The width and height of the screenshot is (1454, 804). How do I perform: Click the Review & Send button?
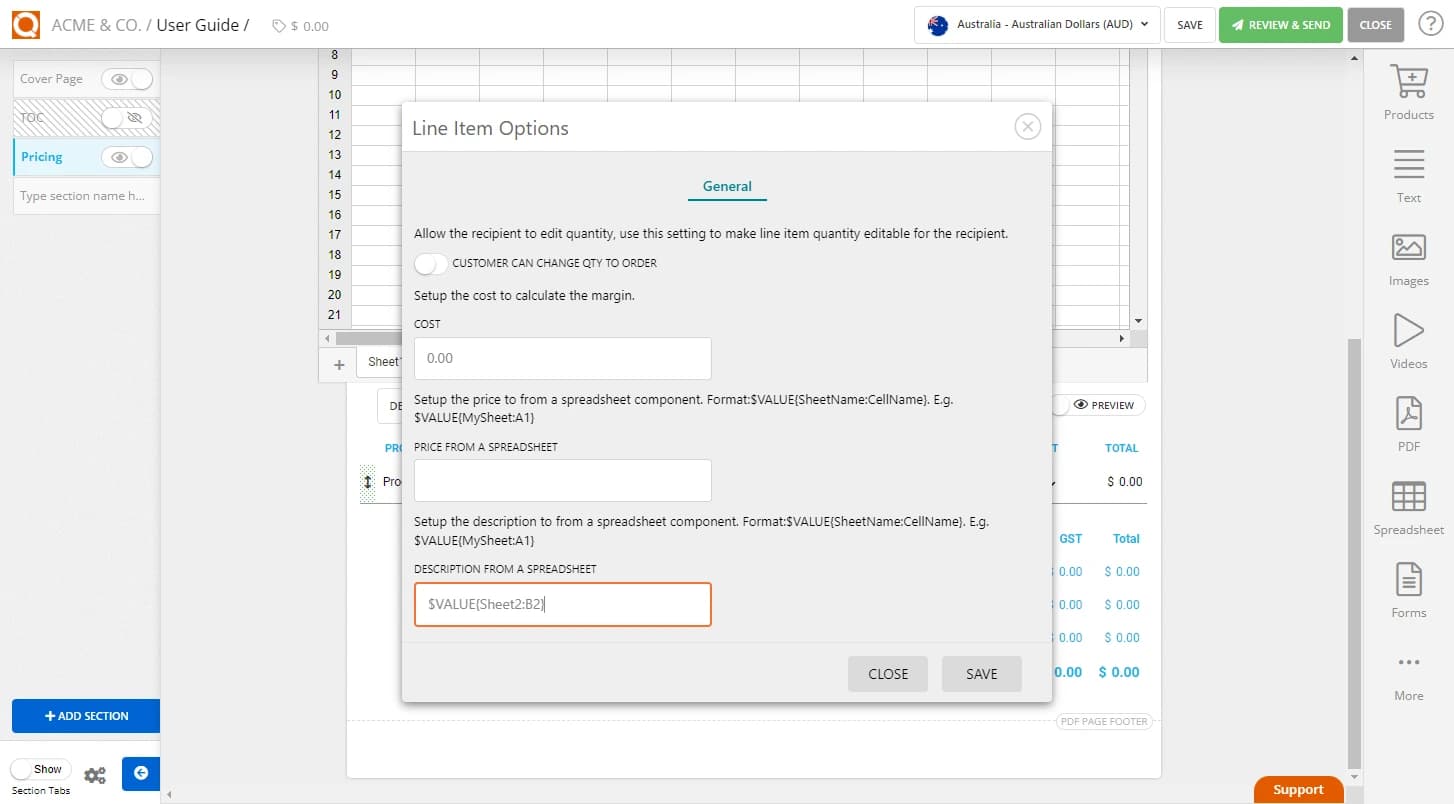pyautogui.click(x=1281, y=24)
